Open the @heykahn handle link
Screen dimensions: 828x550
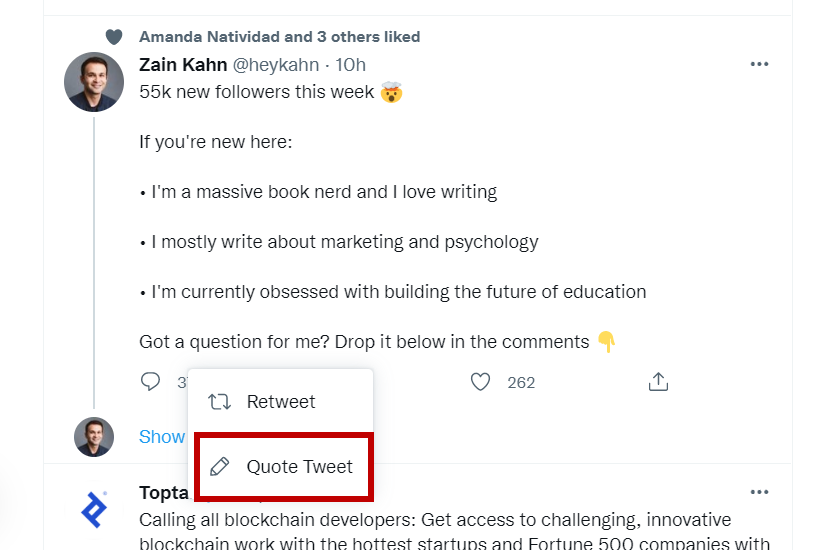click(276, 65)
